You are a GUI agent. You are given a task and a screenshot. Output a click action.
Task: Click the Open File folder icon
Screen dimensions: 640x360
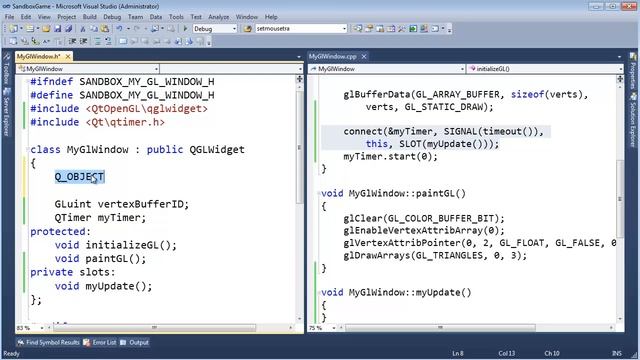pos(46,29)
